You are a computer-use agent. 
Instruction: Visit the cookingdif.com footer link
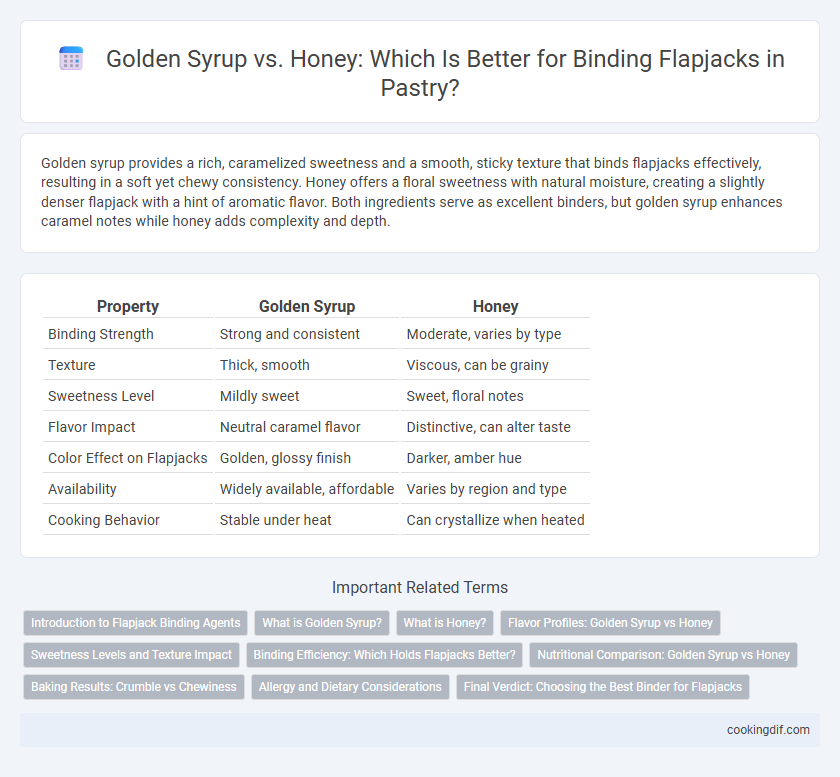pos(768,730)
